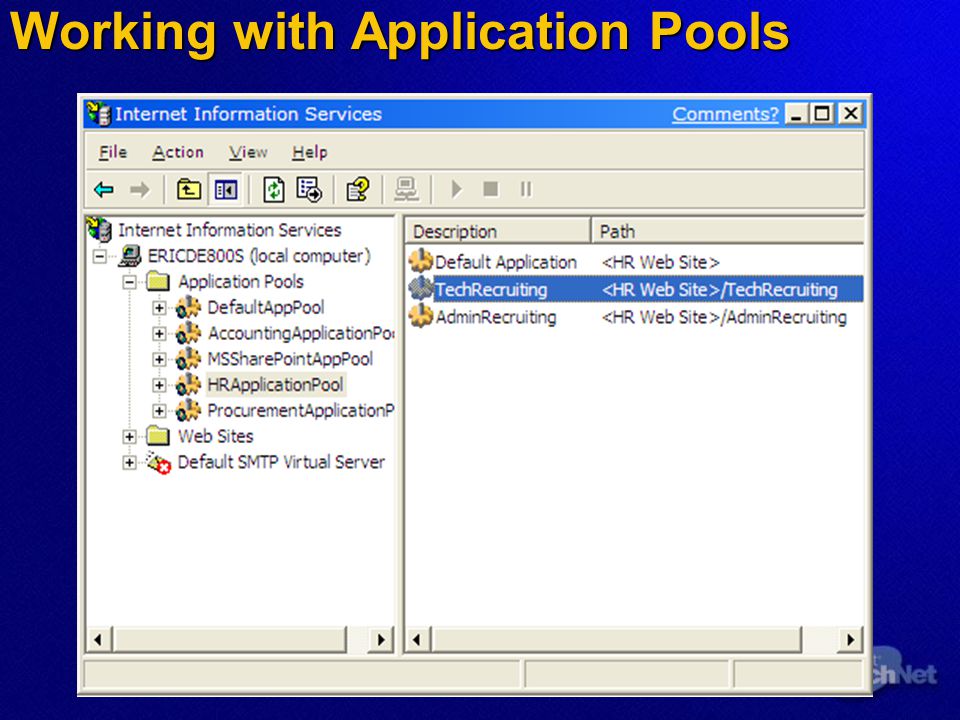The image size is (960, 720).
Task: Click the DefaultAppPool gear icon
Action: pos(188,307)
